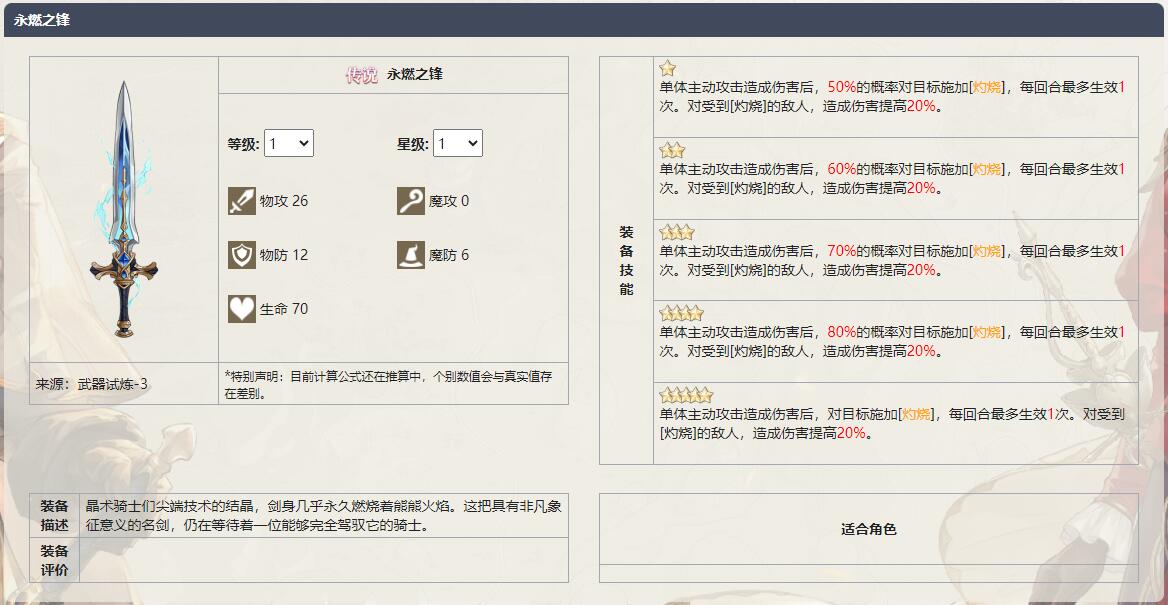
Task: Click the 80% probability value
Action: tap(842, 332)
